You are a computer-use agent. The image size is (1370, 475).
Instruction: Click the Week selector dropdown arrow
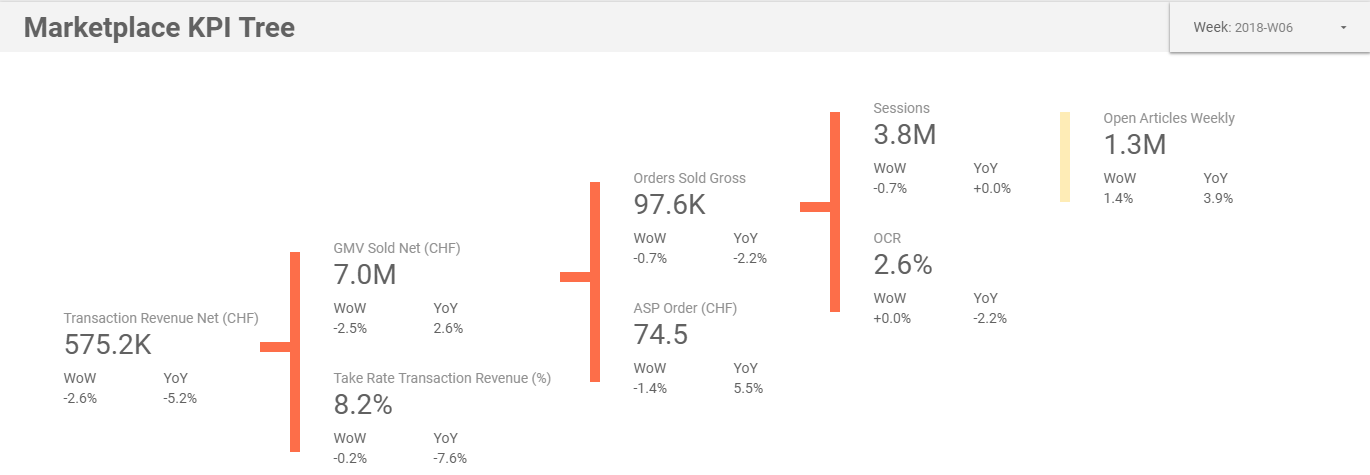pyautogui.click(x=1343, y=28)
